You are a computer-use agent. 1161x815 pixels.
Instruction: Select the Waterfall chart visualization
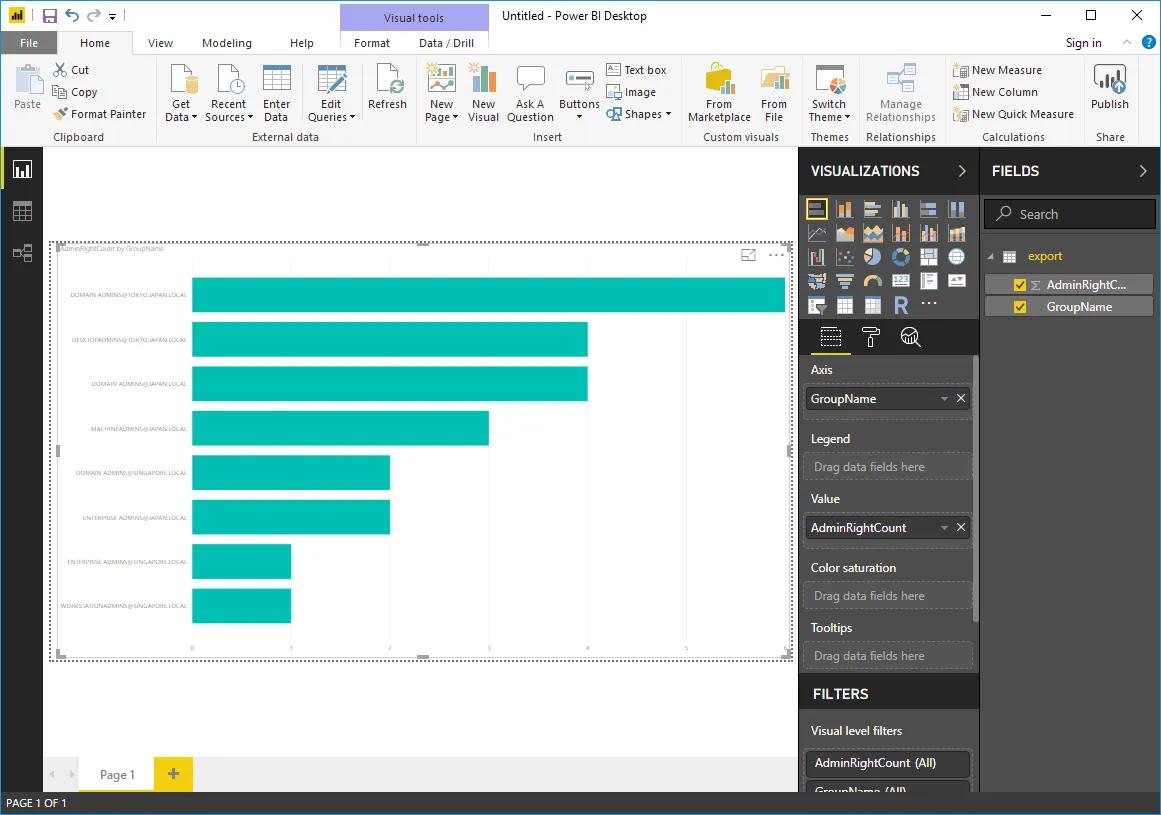click(x=817, y=257)
